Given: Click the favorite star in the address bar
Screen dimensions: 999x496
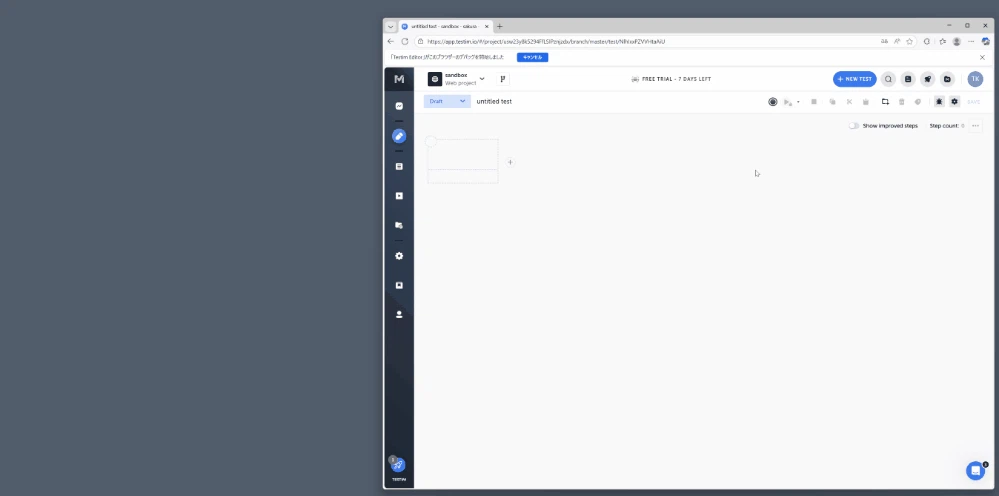Looking at the screenshot, I should [910, 41].
